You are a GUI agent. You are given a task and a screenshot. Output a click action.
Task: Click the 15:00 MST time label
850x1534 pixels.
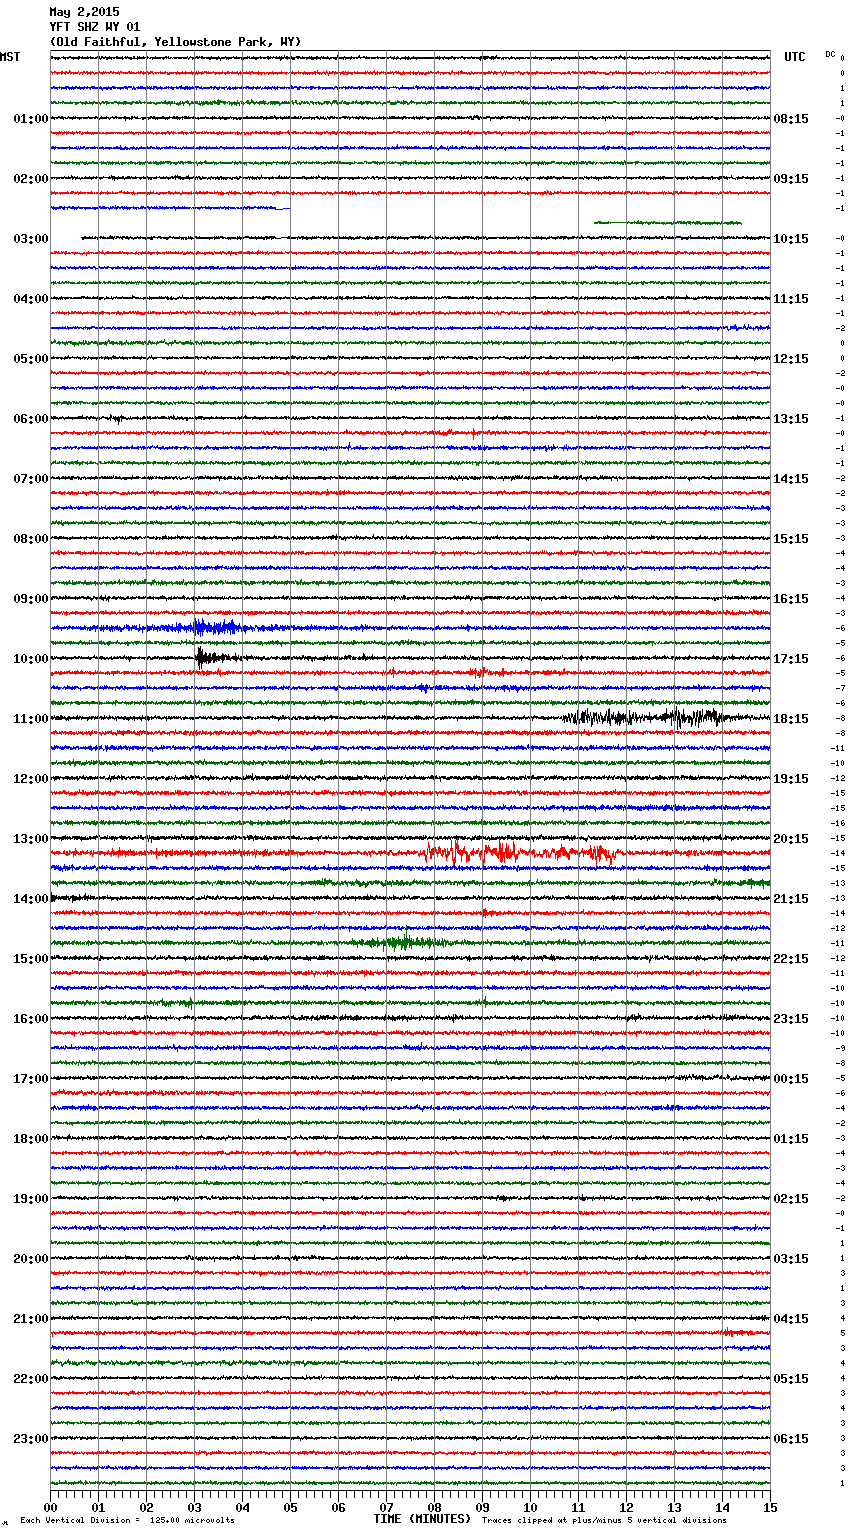click(x=31, y=959)
